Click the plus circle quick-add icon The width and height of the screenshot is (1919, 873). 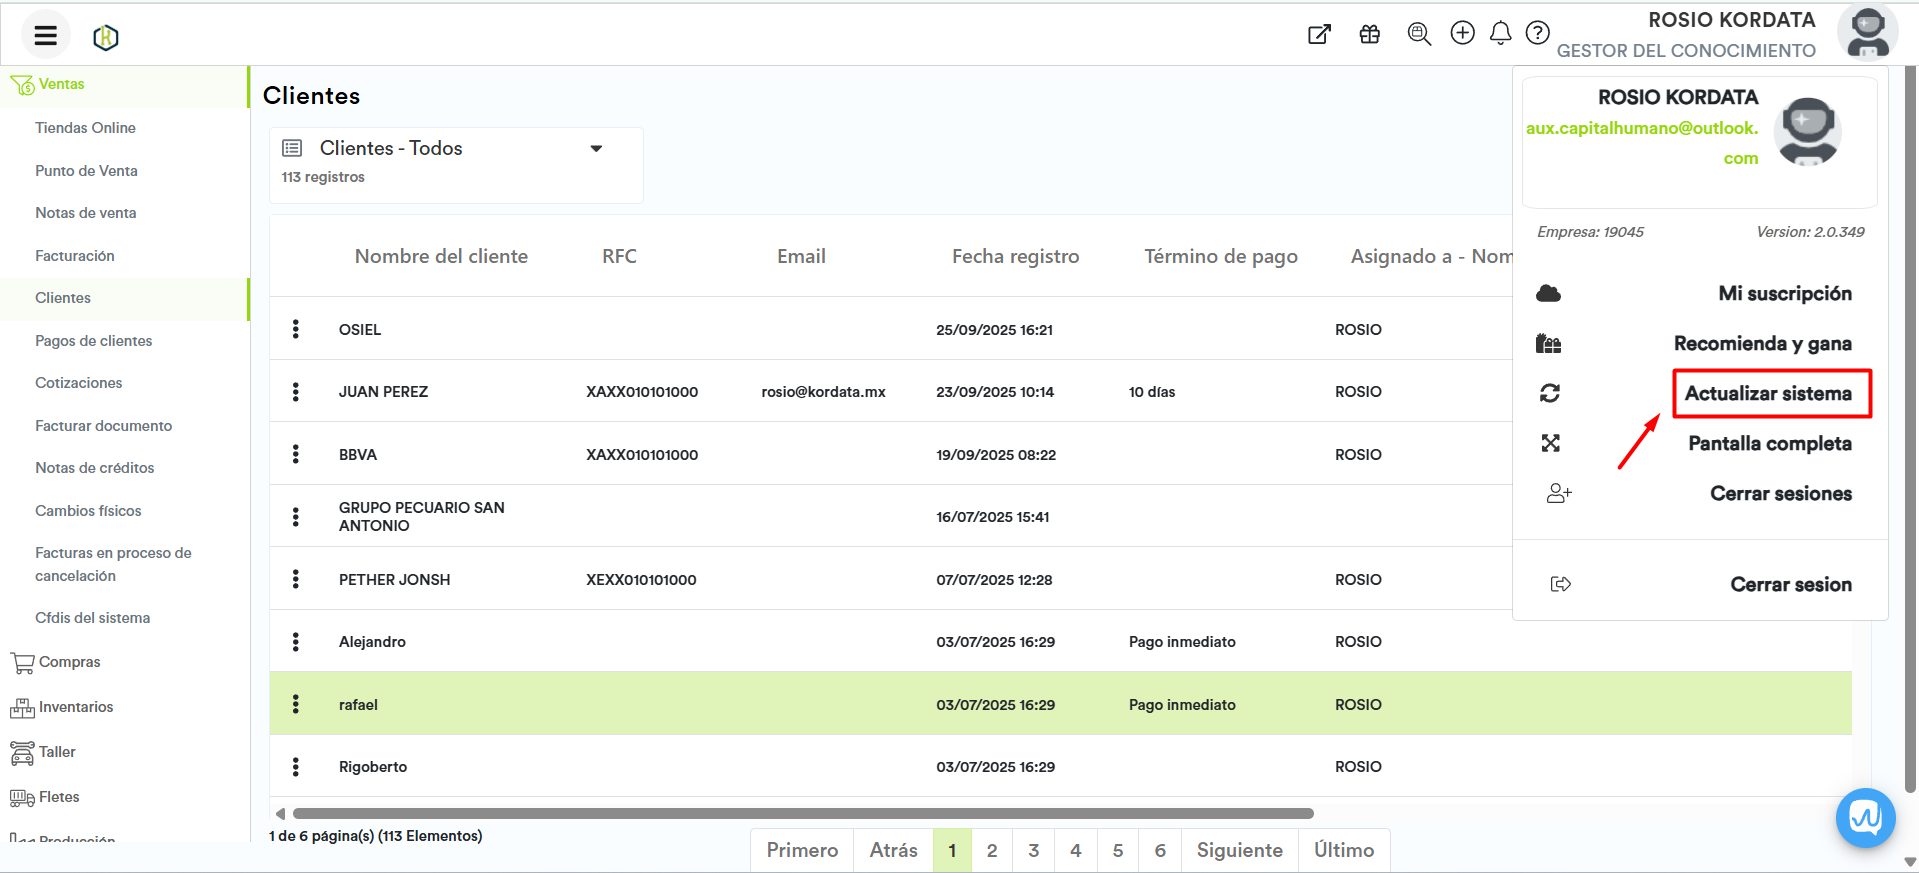(x=1462, y=33)
